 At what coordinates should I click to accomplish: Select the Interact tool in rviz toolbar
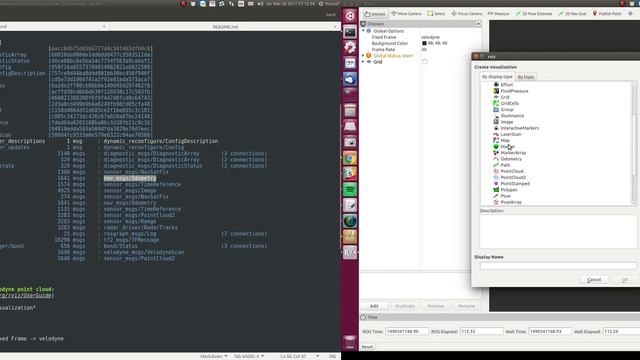tap(375, 14)
